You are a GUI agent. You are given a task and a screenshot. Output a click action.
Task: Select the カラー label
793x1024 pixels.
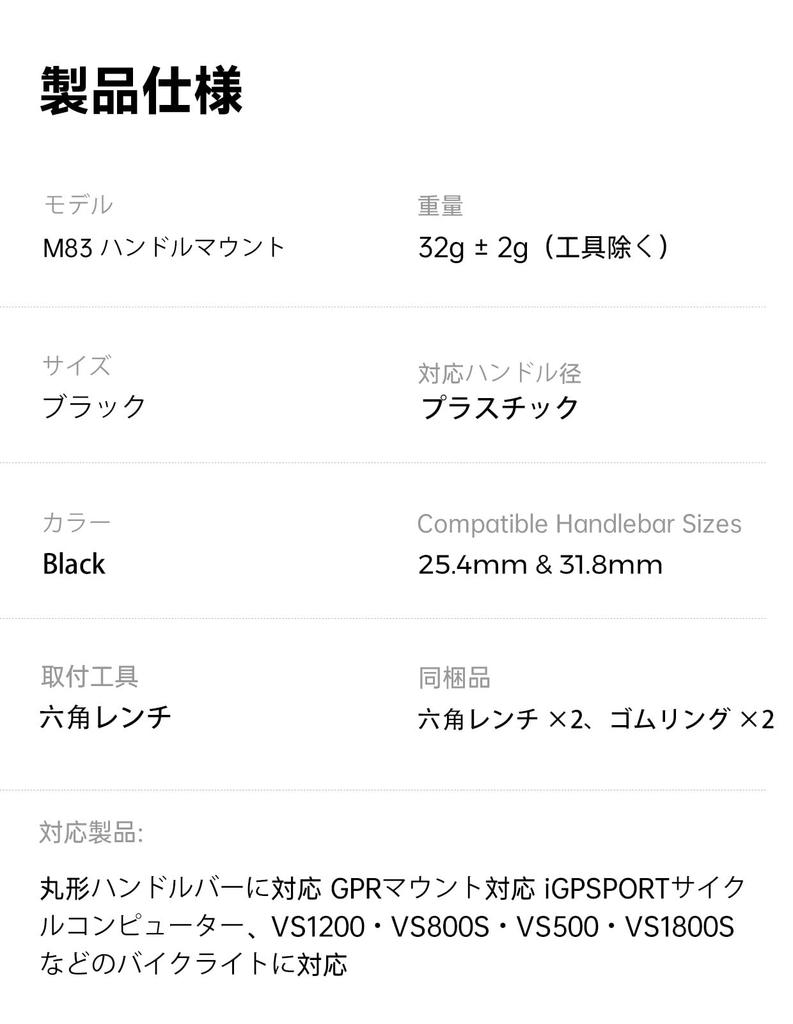pyautogui.click(x=77, y=522)
